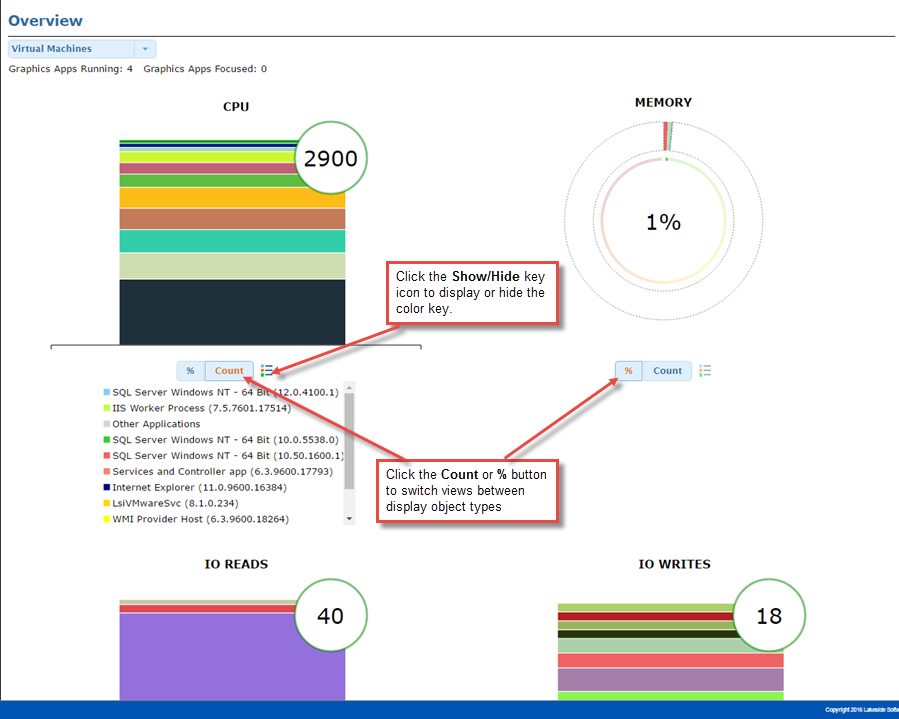The height and width of the screenshot is (719, 899).
Task: Click the IO WRITES chart title
Action: 674,564
